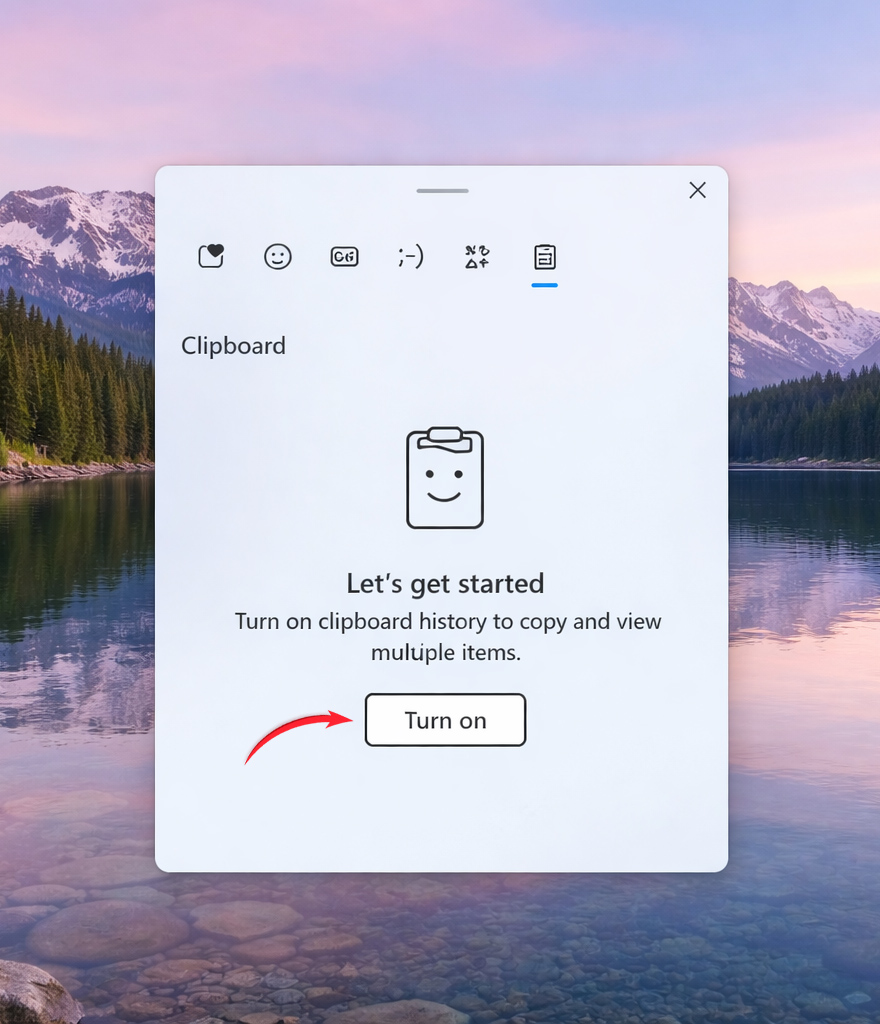
Task: Select the Kaomoji ;-) tab
Action: pos(410,257)
